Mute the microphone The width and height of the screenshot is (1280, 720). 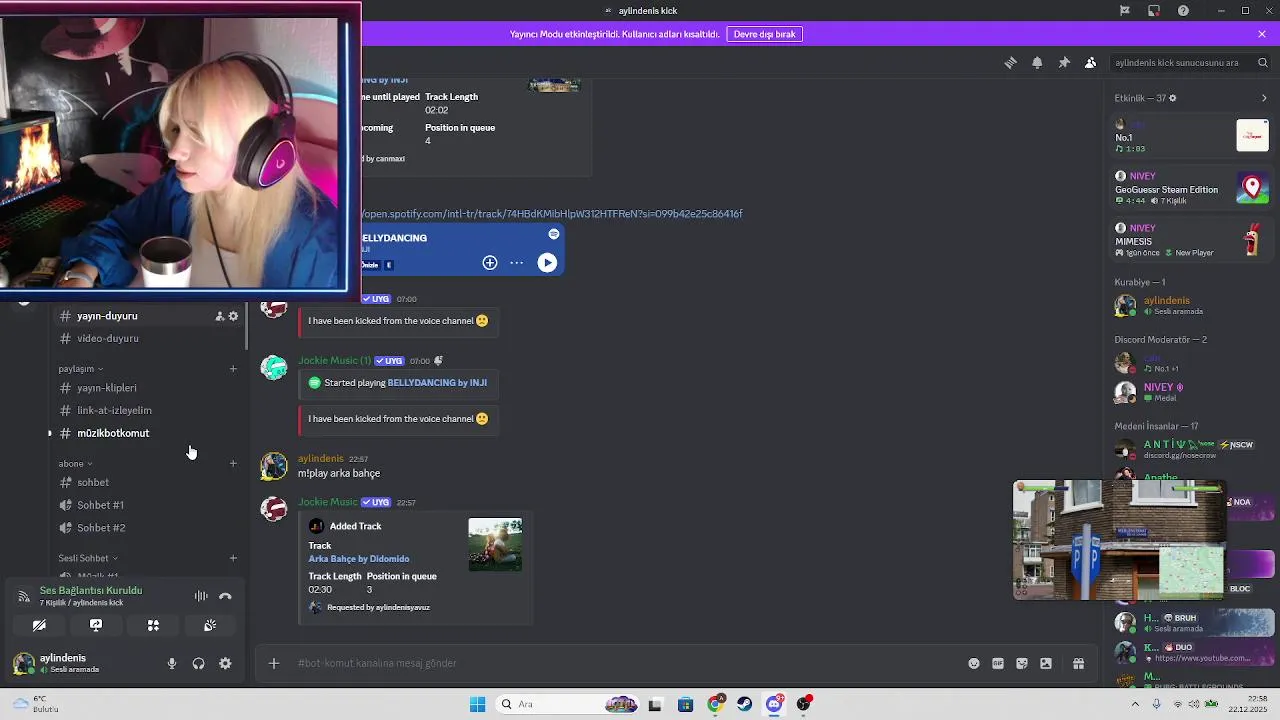[172, 663]
